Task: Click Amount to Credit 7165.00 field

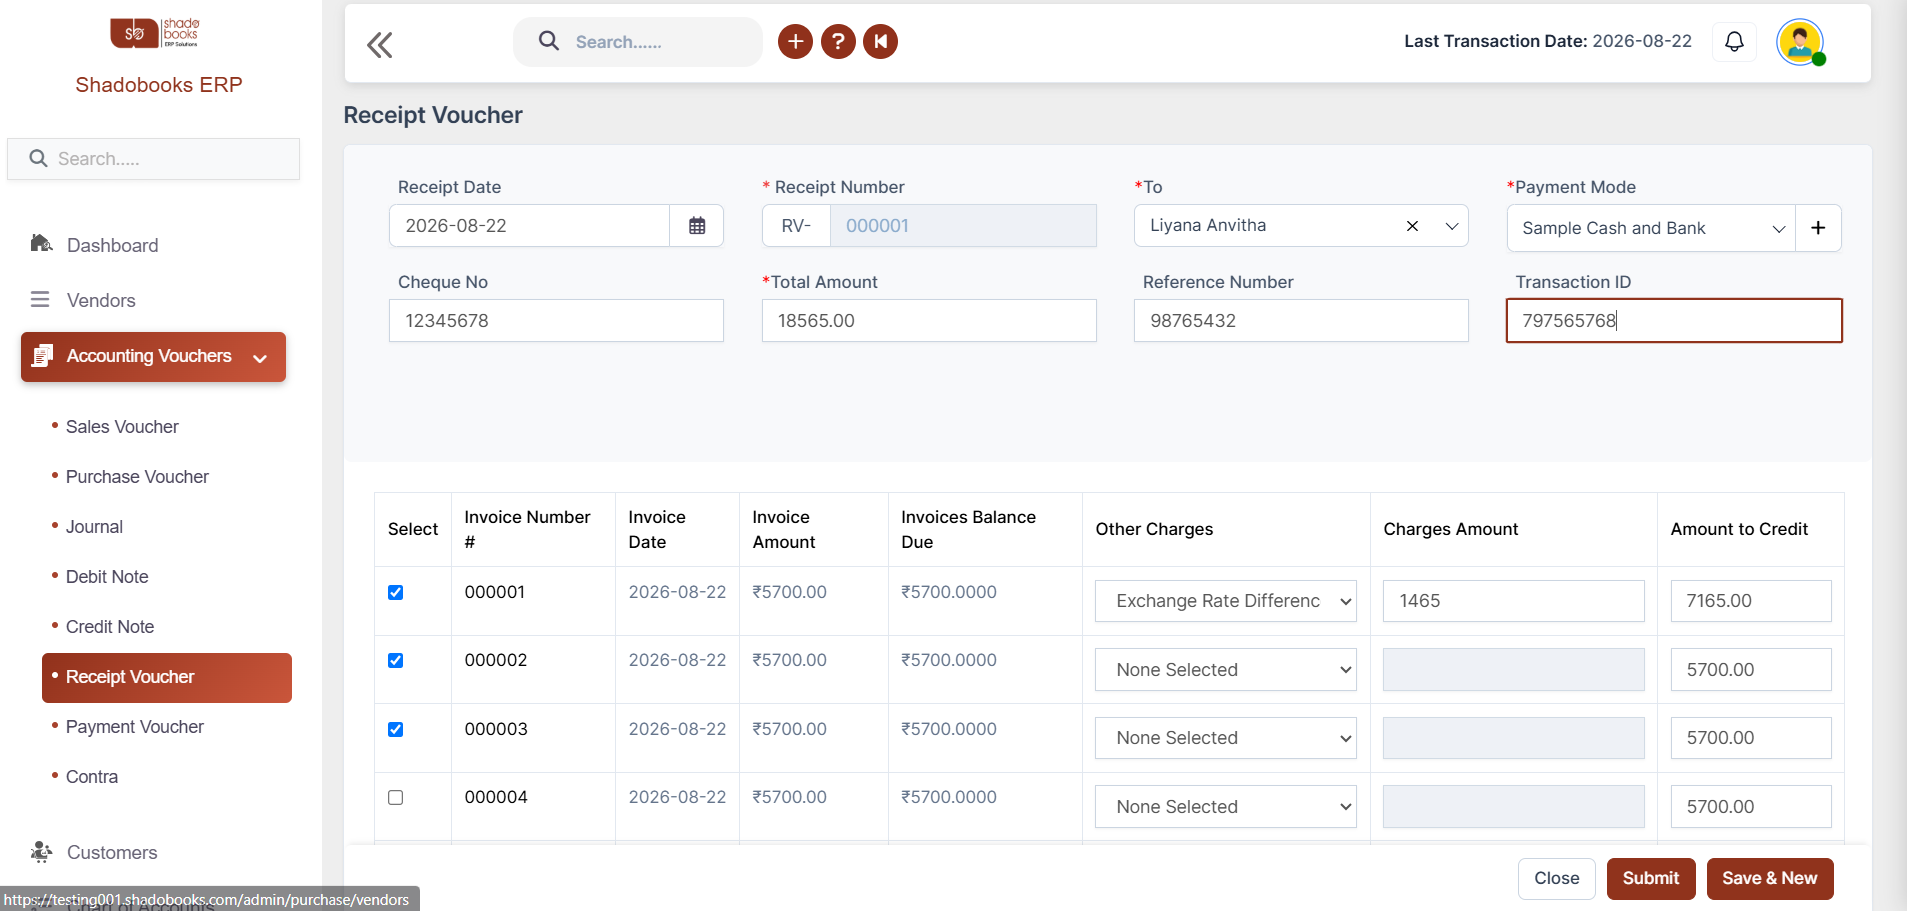Action: point(1751,601)
